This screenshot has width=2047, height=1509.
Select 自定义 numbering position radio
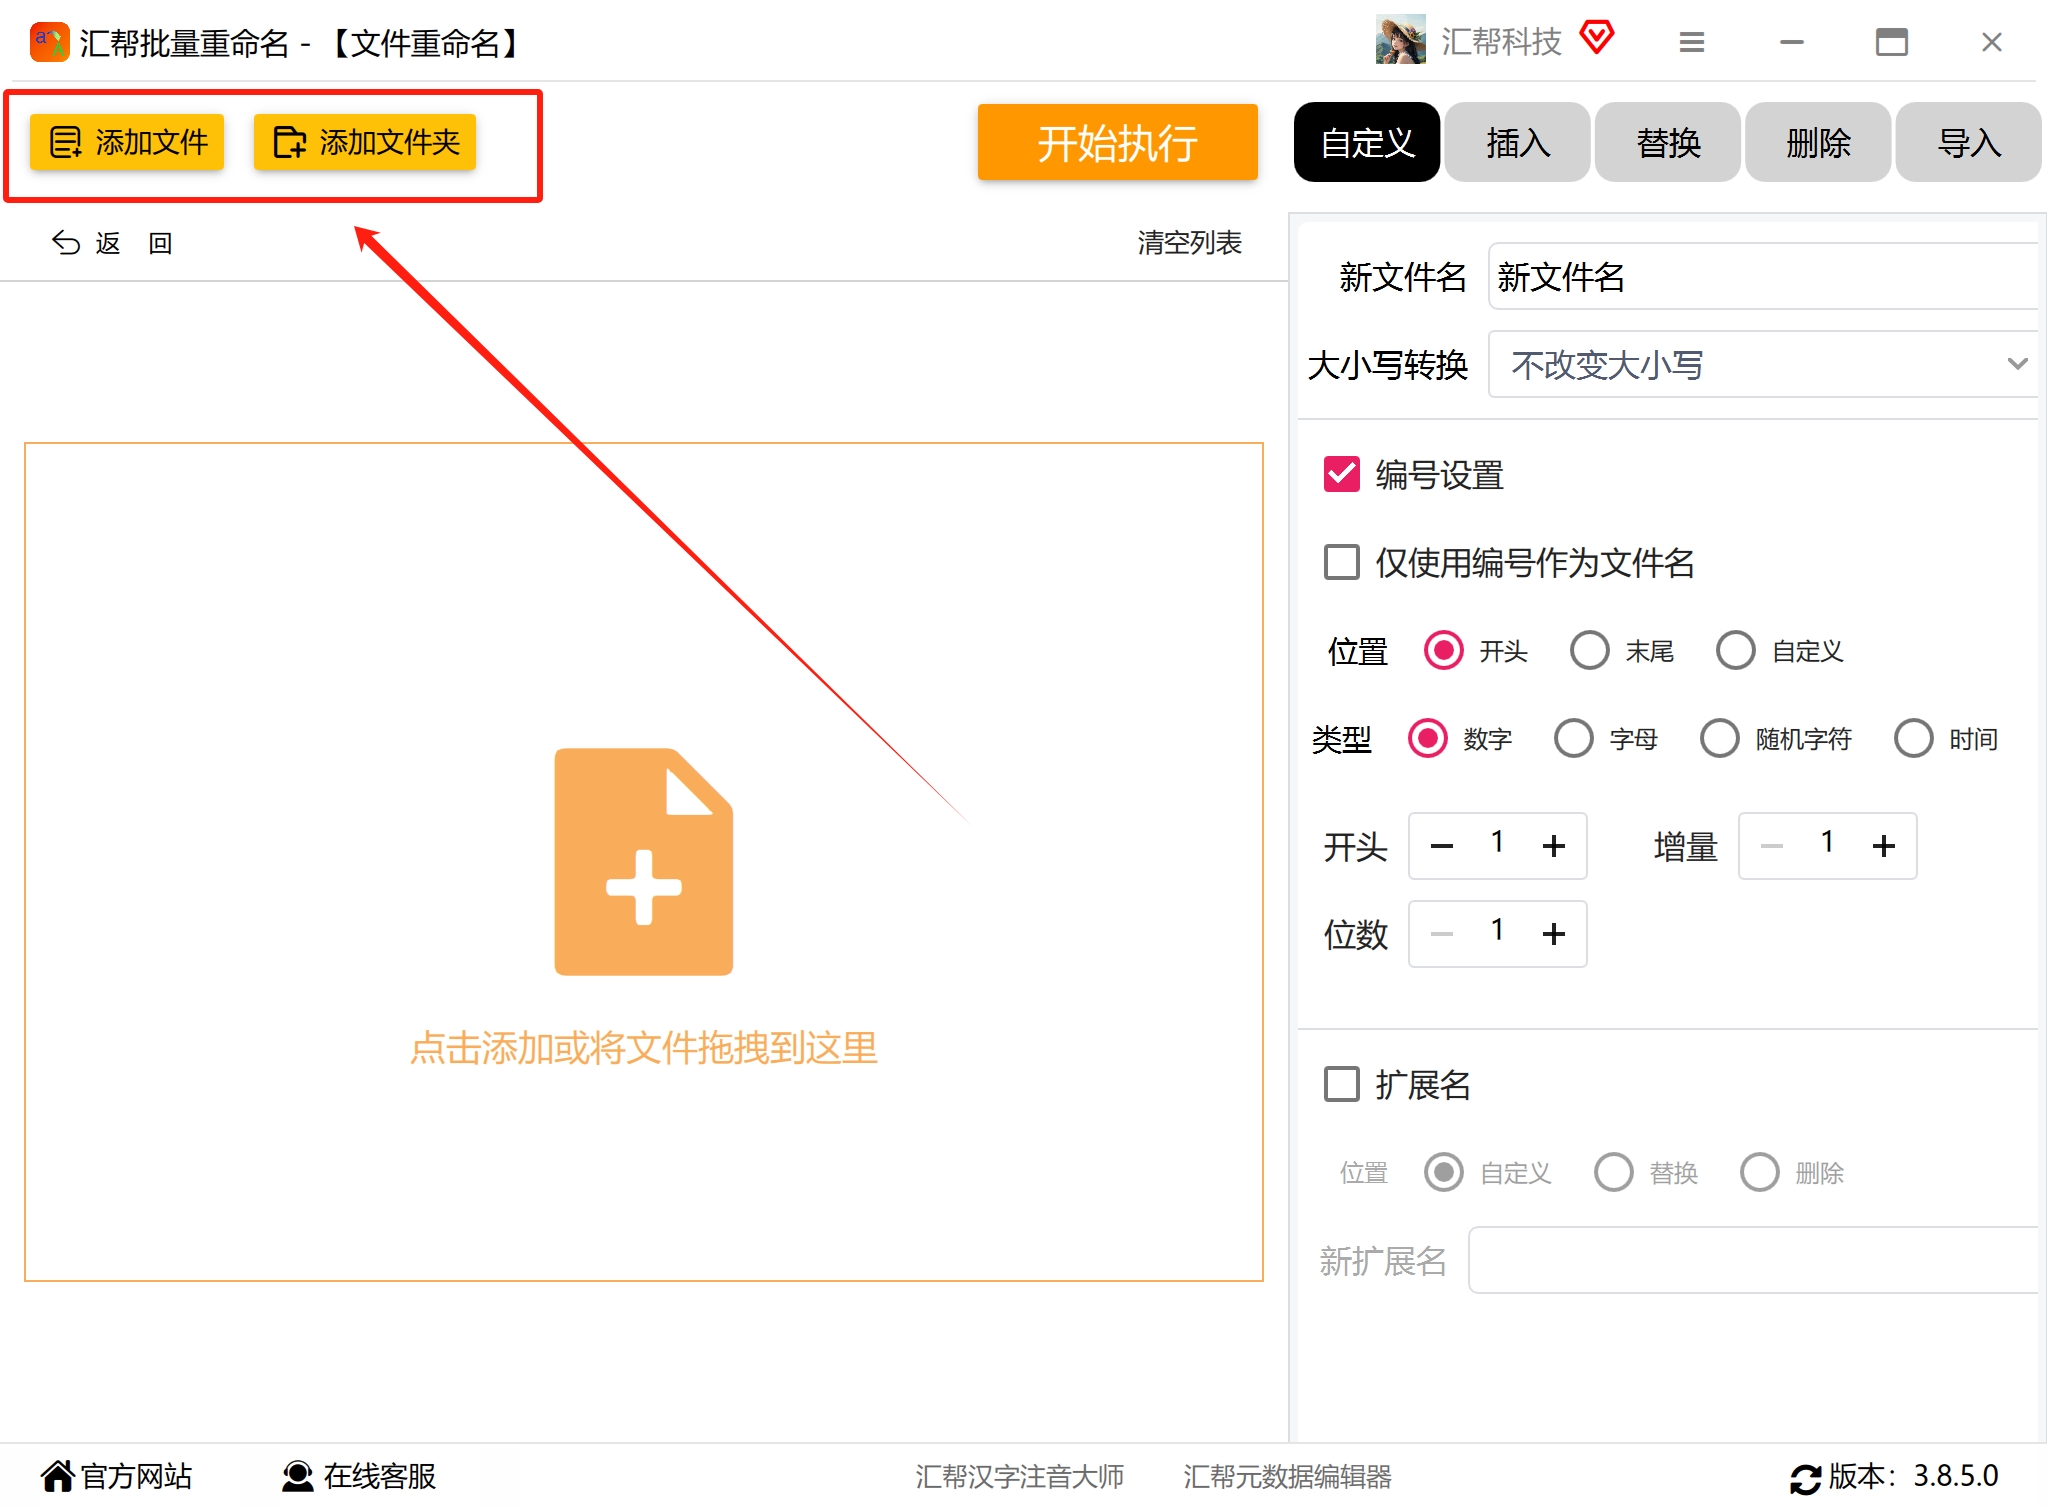[1735, 651]
